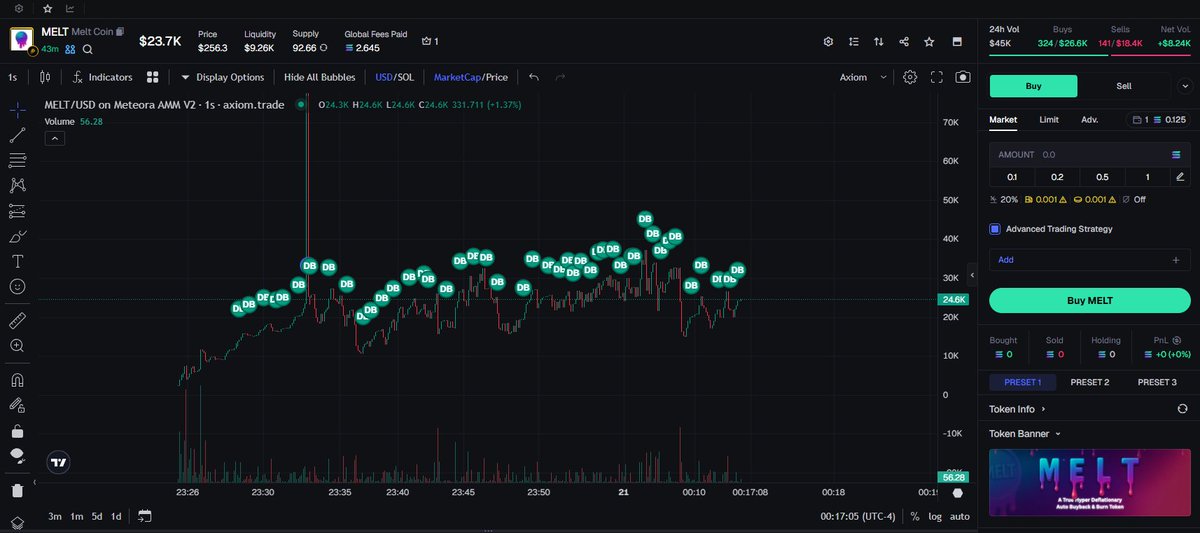Click the TradingView logo on chart
The image size is (1200, 533).
click(59, 463)
